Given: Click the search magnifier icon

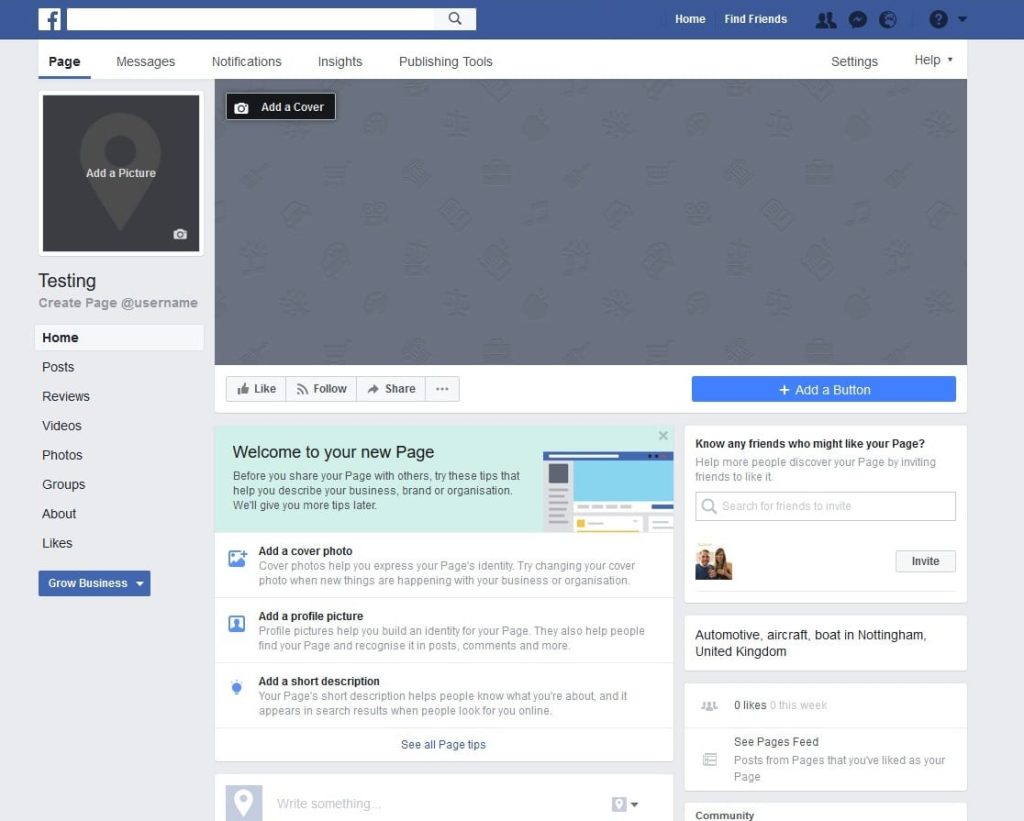Looking at the screenshot, I should click(455, 19).
